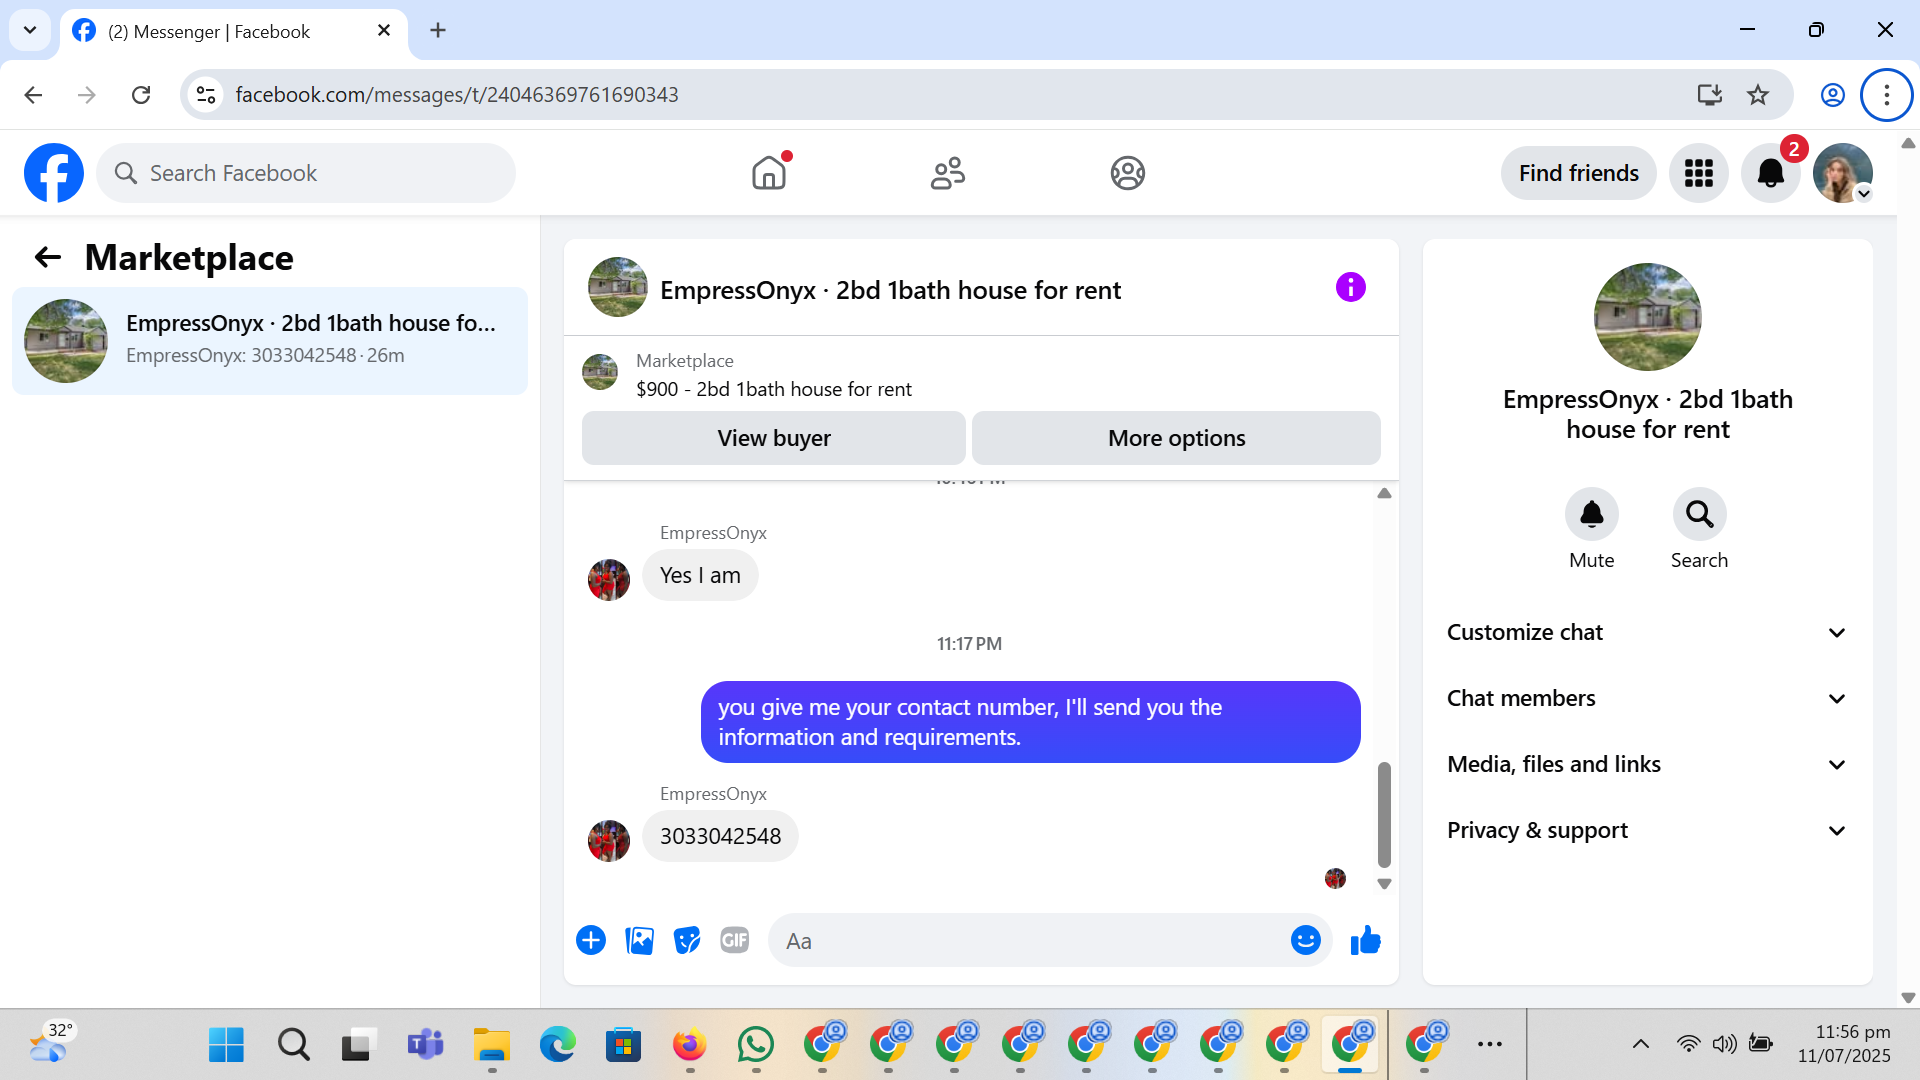Open Chrome profile icon
1920x1080 pixels.
(1832, 95)
